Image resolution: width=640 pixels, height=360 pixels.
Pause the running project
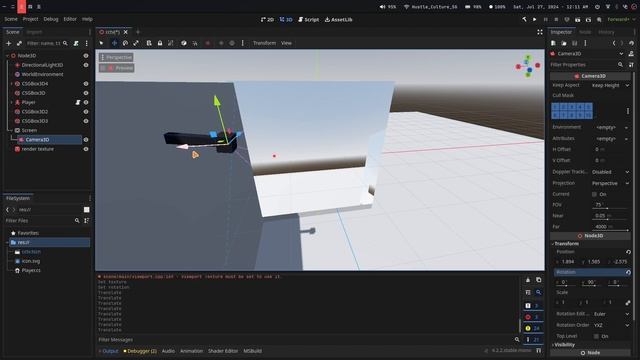546,19
